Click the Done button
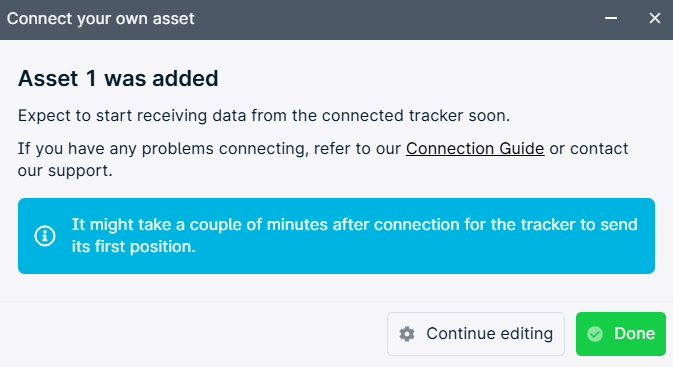Viewport: 673px width, 367px height. click(x=621, y=334)
